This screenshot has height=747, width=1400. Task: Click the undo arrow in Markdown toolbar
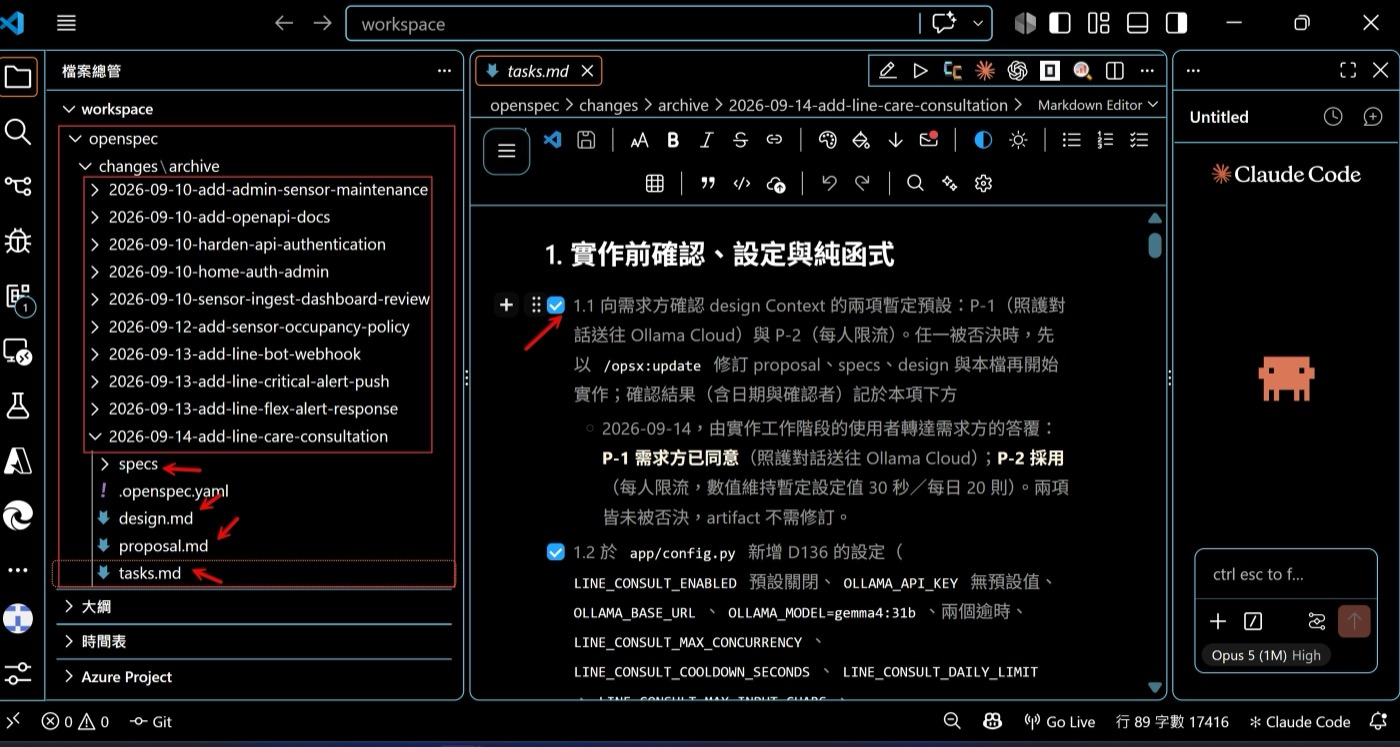pyautogui.click(x=828, y=183)
